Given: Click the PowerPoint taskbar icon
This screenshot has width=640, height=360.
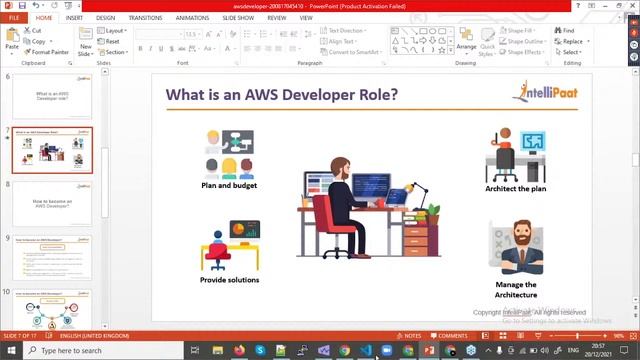Looking at the screenshot, I should (429, 350).
